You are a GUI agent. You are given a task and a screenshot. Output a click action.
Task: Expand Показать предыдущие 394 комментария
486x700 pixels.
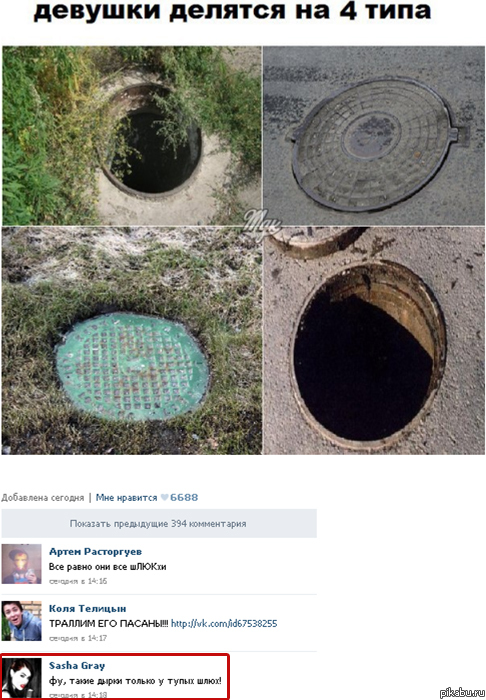click(x=159, y=523)
